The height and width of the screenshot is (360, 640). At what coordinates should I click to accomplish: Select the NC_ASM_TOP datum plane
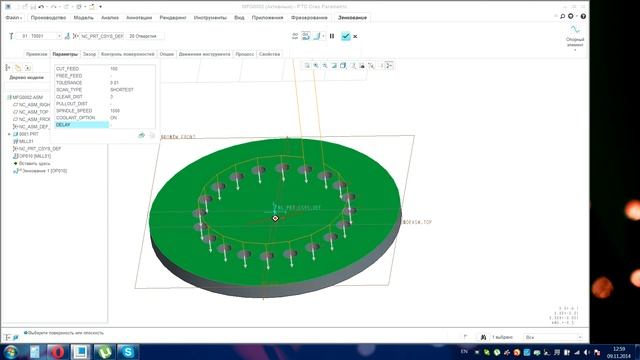[x=30, y=112]
